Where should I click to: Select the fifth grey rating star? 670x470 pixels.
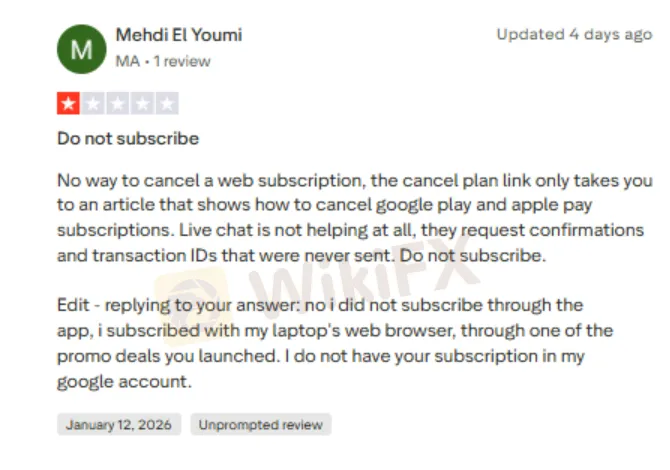click(167, 103)
